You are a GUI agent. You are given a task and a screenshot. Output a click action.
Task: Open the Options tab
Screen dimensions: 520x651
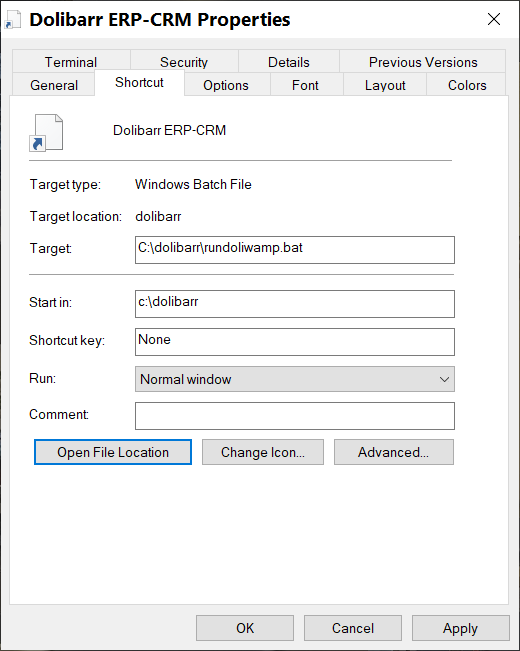226,85
